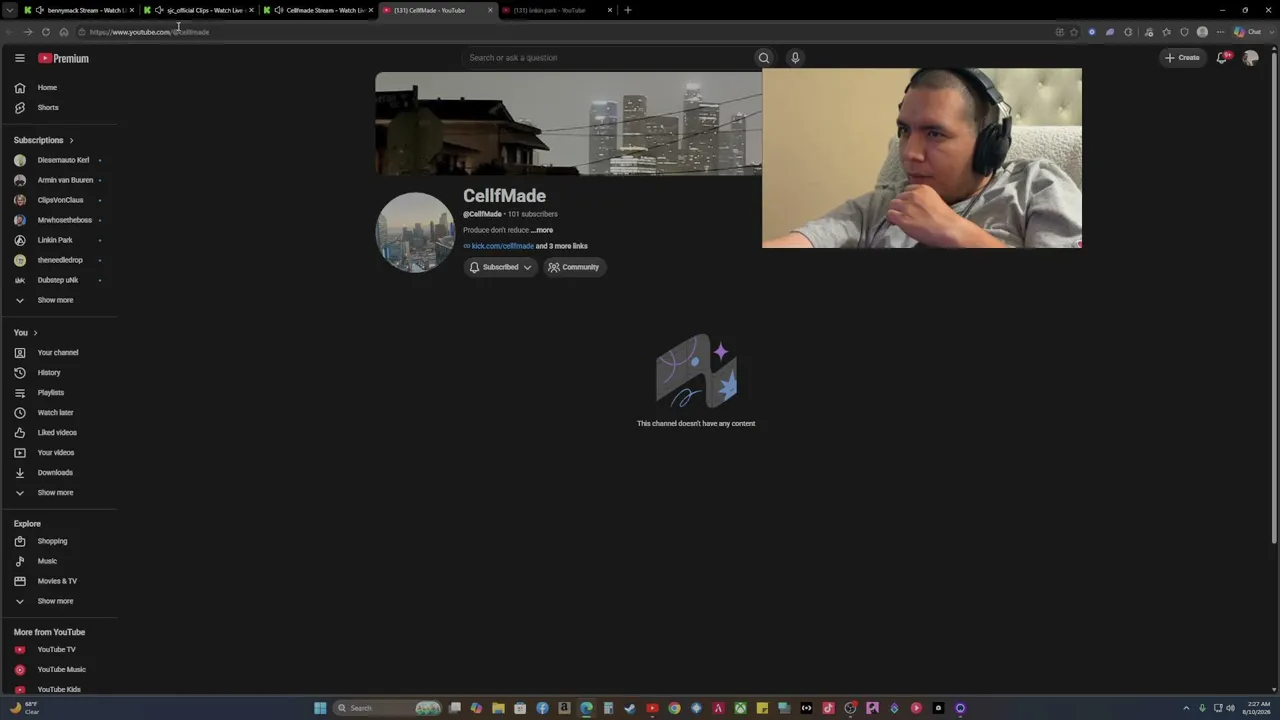Expand the Subscriptions section chevron
Image resolution: width=1280 pixels, height=720 pixels.
(x=71, y=141)
